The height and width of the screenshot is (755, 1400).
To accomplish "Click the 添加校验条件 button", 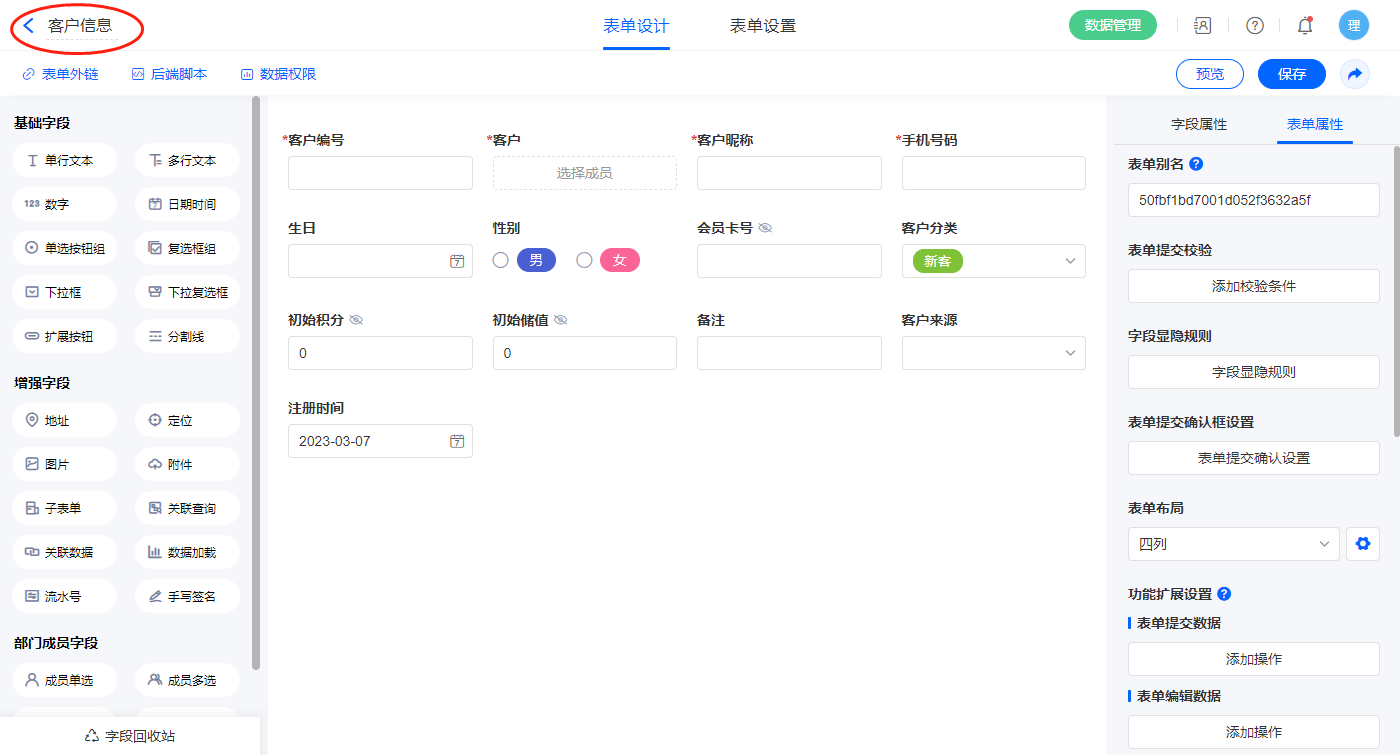I will [1253, 286].
